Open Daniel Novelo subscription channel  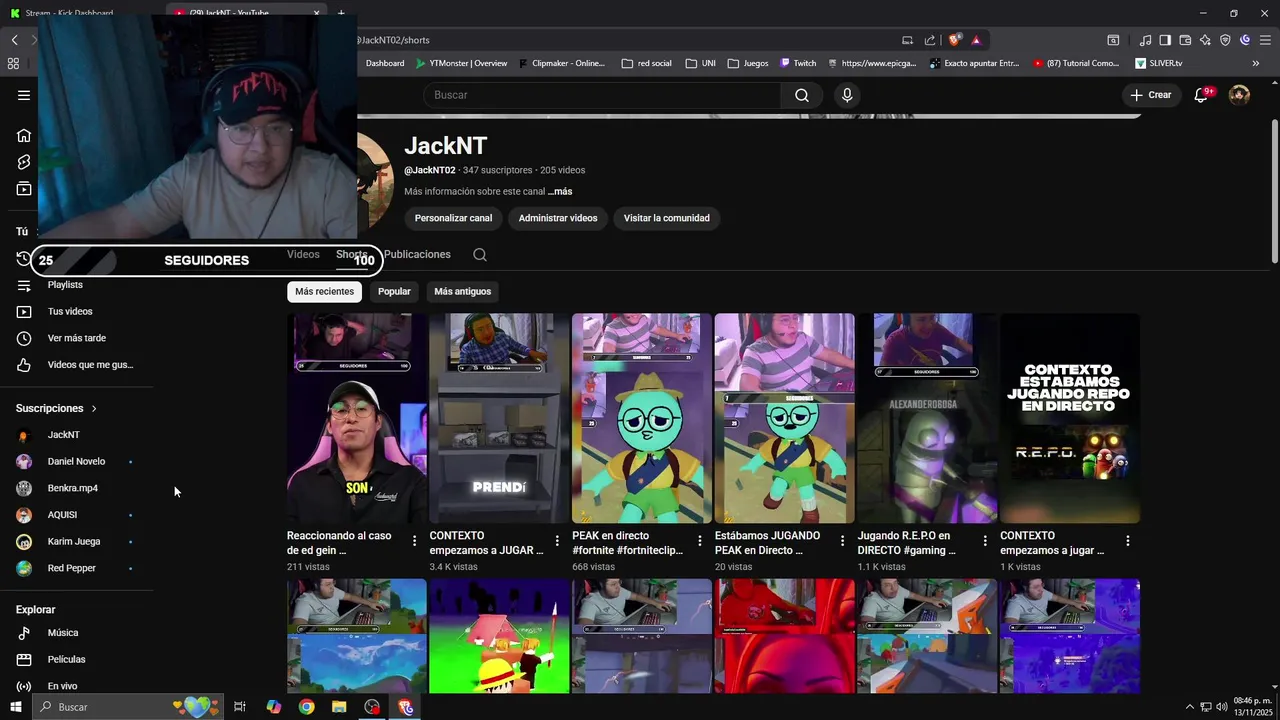click(x=77, y=461)
